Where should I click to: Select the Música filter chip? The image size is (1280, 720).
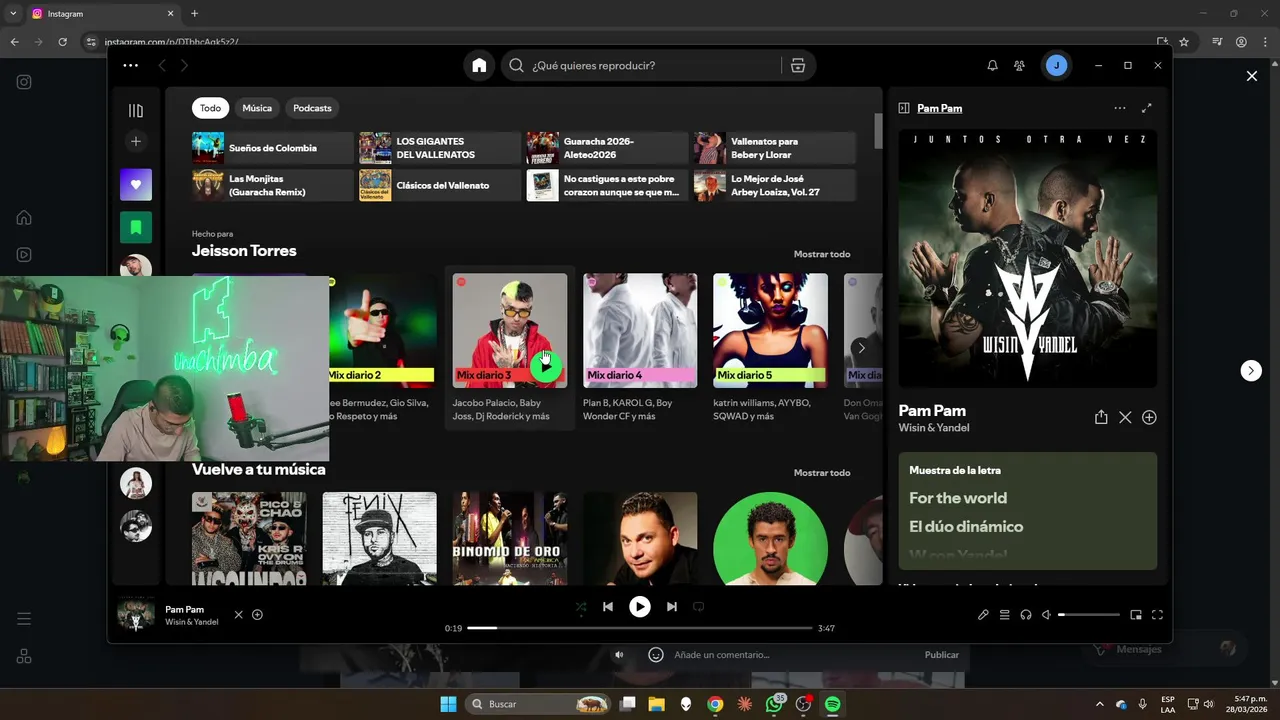pyautogui.click(x=257, y=108)
